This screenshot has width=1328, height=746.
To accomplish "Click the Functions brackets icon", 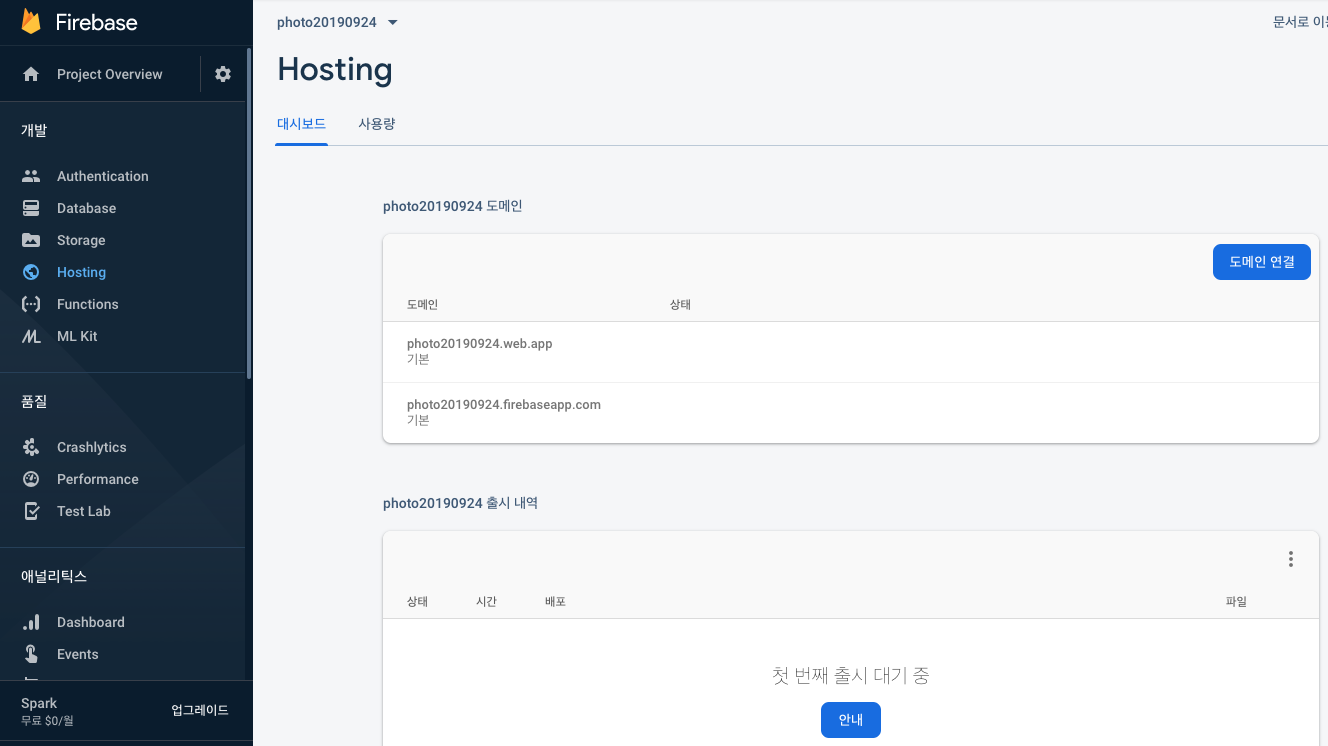I will tap(31, 304).
